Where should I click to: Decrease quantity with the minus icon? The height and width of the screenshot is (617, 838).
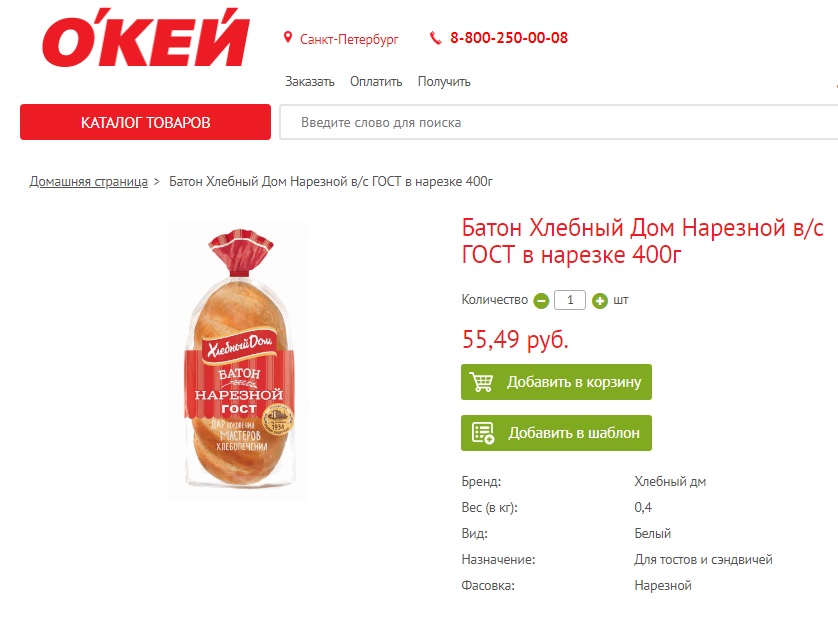click(x=541, y=301)
